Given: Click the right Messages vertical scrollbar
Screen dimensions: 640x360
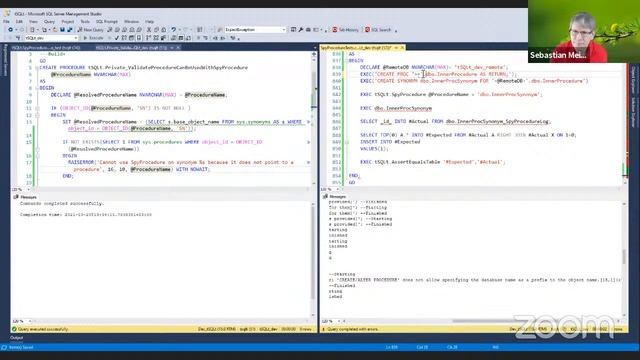Looking at the screenshot, I should (x=624, y=258).
